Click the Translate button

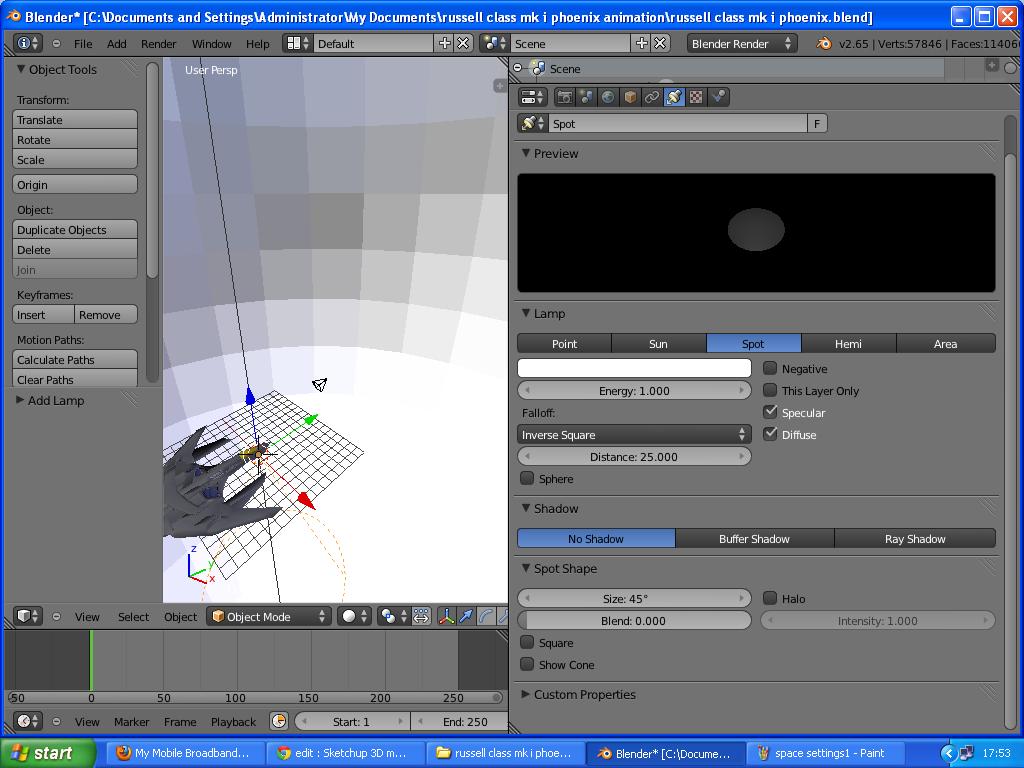(x=74, y=120)
